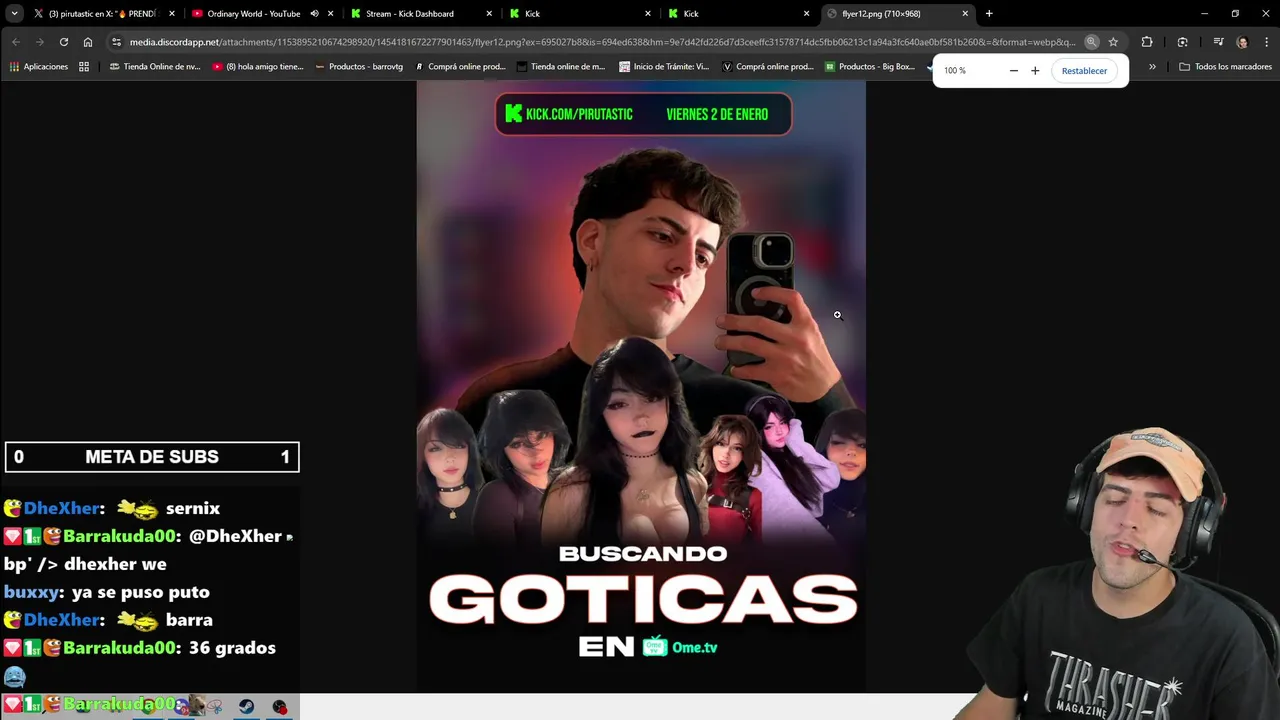Increase zoom with the plus button
1280x720 pixels.
(1035, 71)
